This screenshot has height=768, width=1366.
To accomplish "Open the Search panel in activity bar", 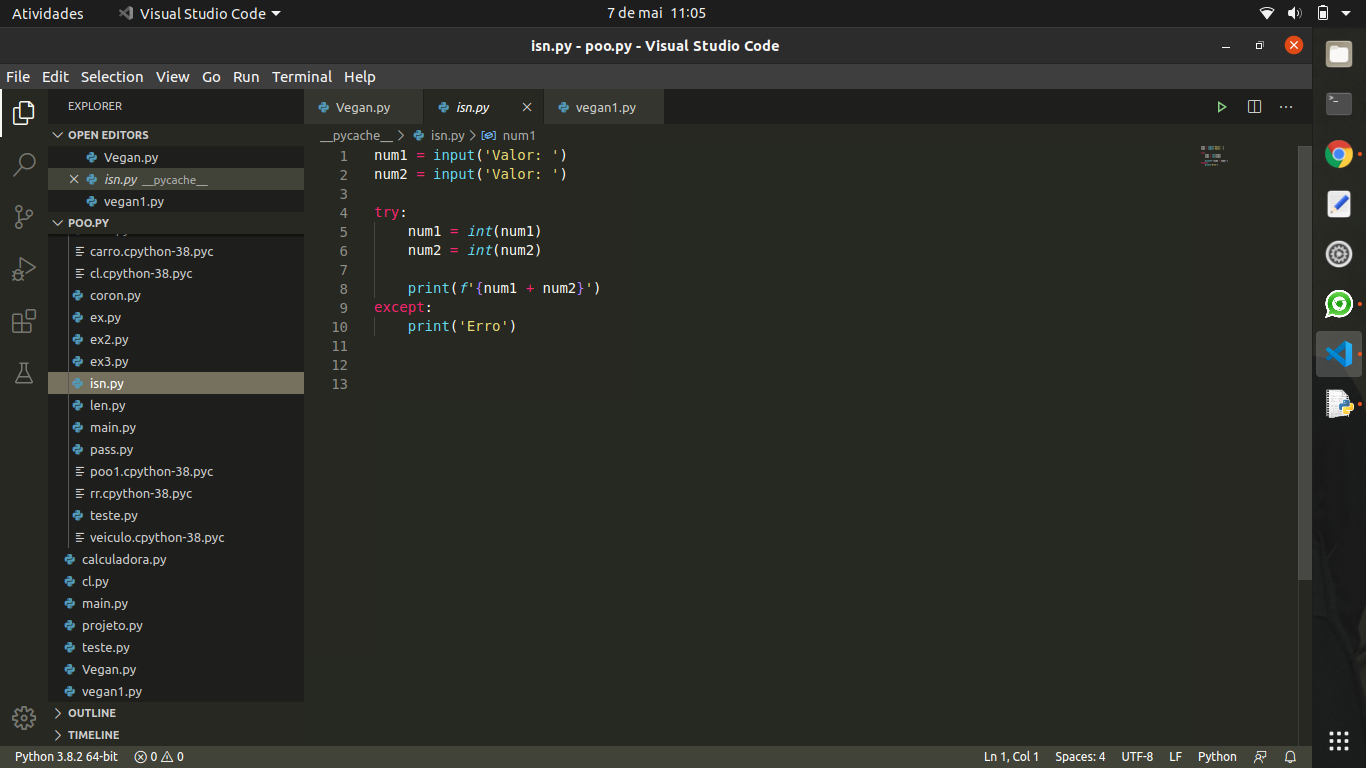I will coord(23,164).
